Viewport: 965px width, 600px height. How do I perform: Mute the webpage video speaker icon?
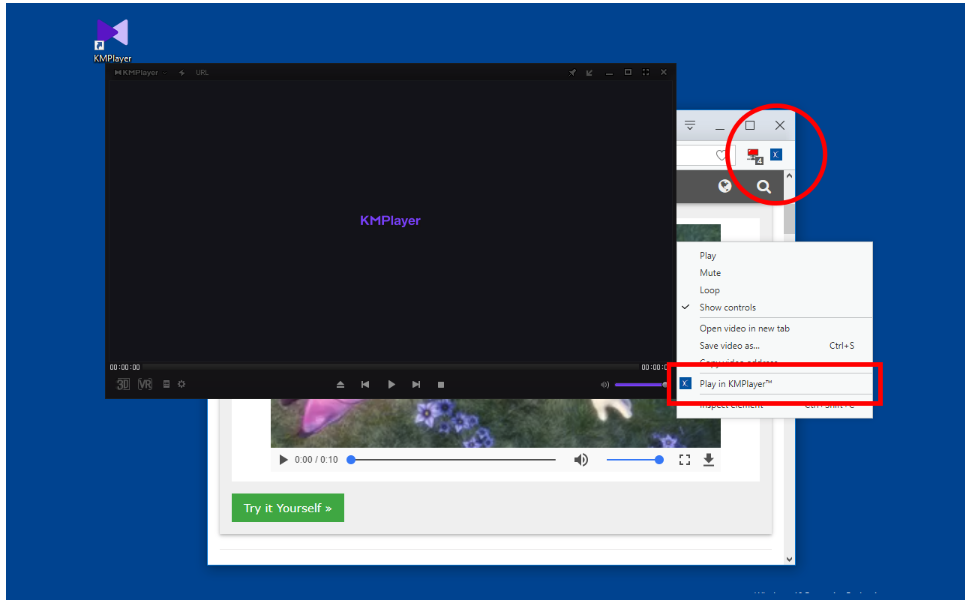pyautogui.click(x=581, y=460)
